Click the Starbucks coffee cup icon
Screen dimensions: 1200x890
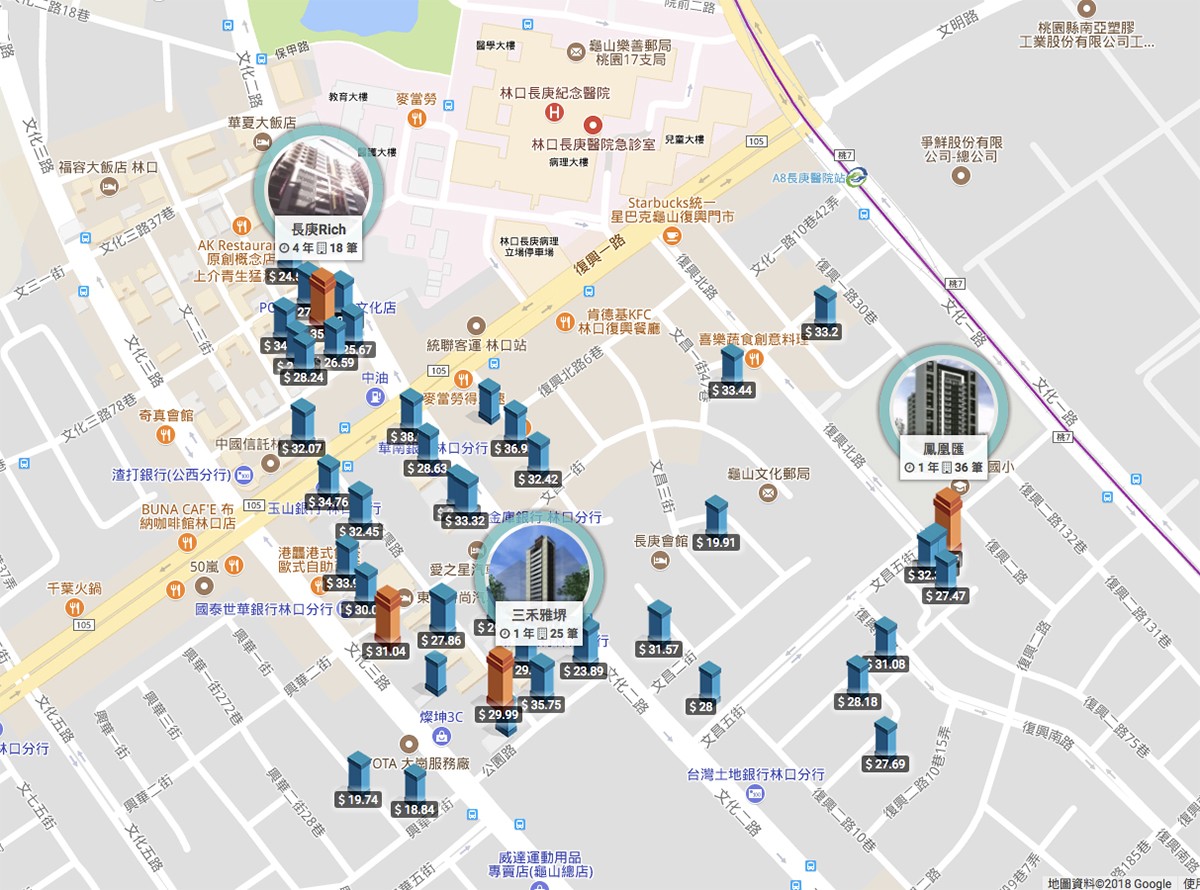tap(670, 236)
